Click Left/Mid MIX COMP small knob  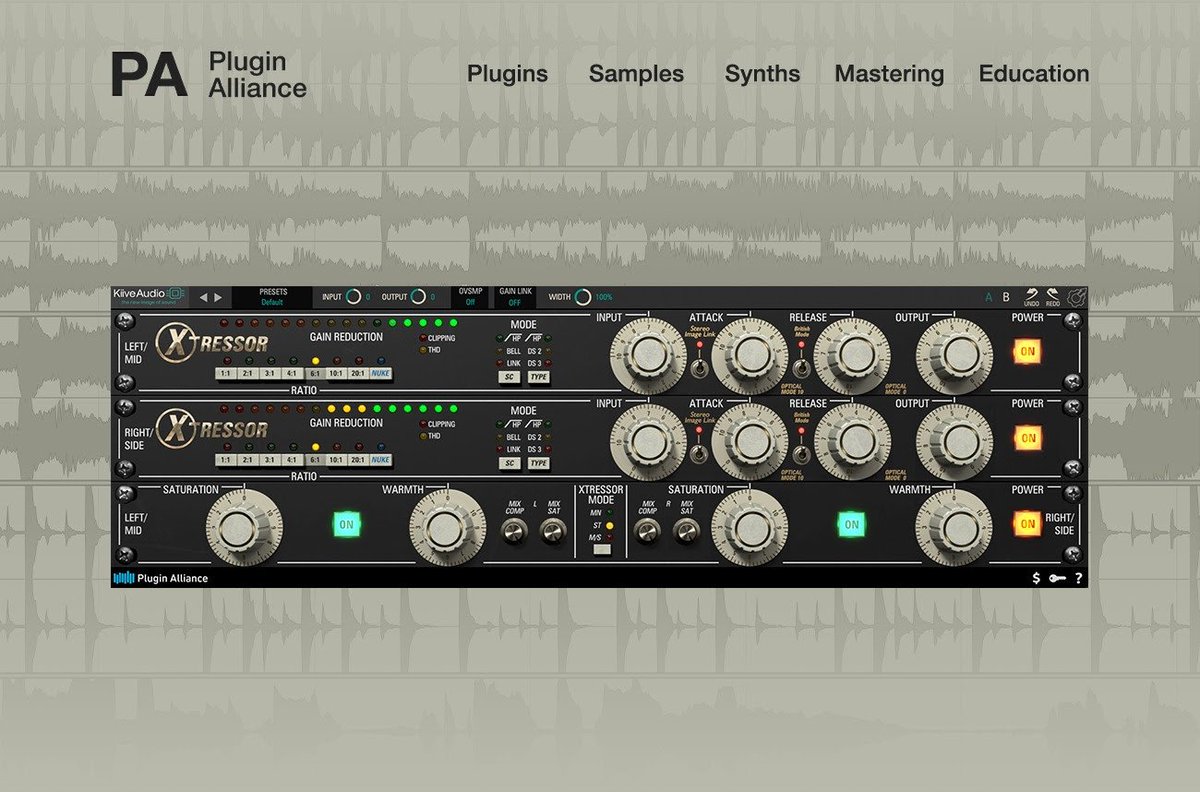pos(515,533)
